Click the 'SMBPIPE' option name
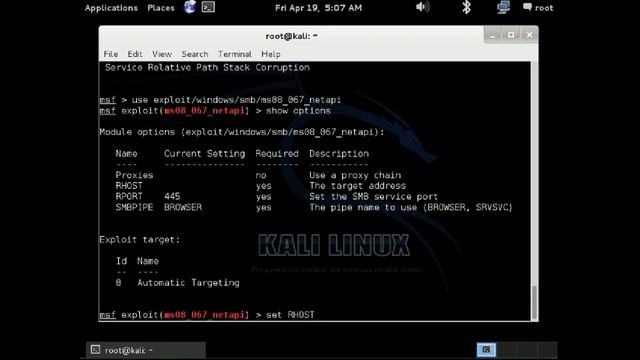This screenshot has height=360, width=640. pos(134,207)
